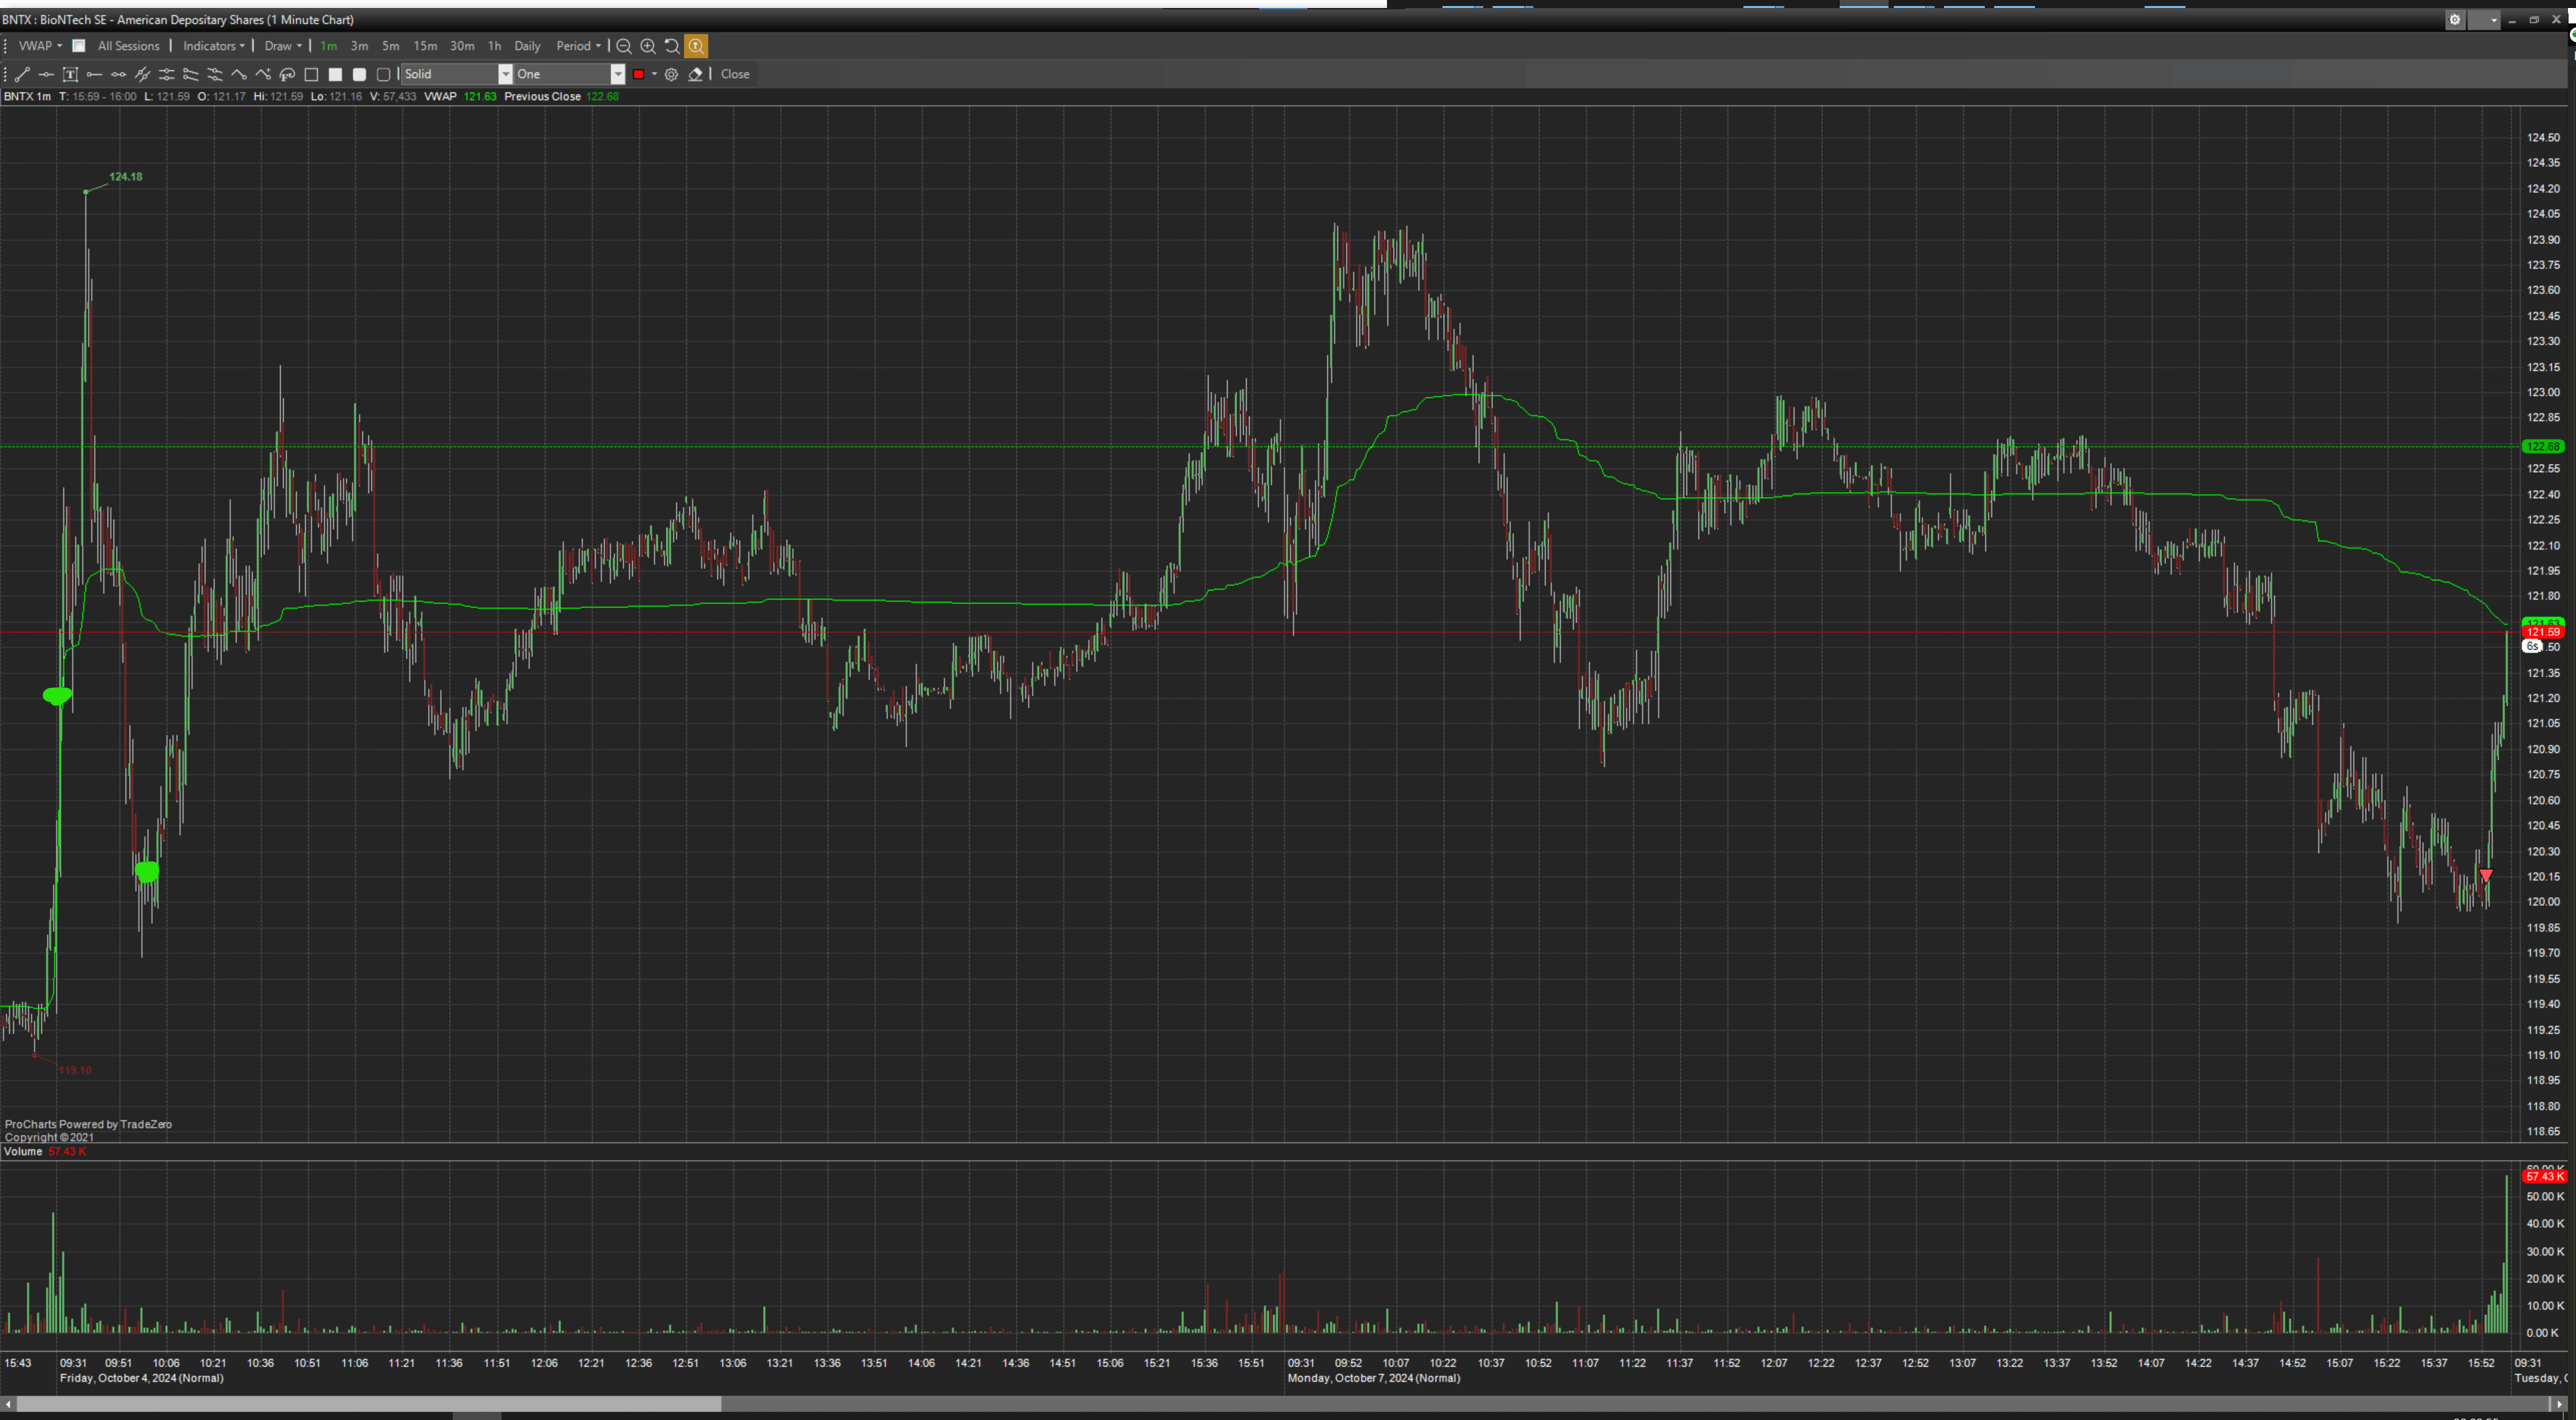
Task: Click the eraser icon to clear drawings
Action: click(696, 74)
